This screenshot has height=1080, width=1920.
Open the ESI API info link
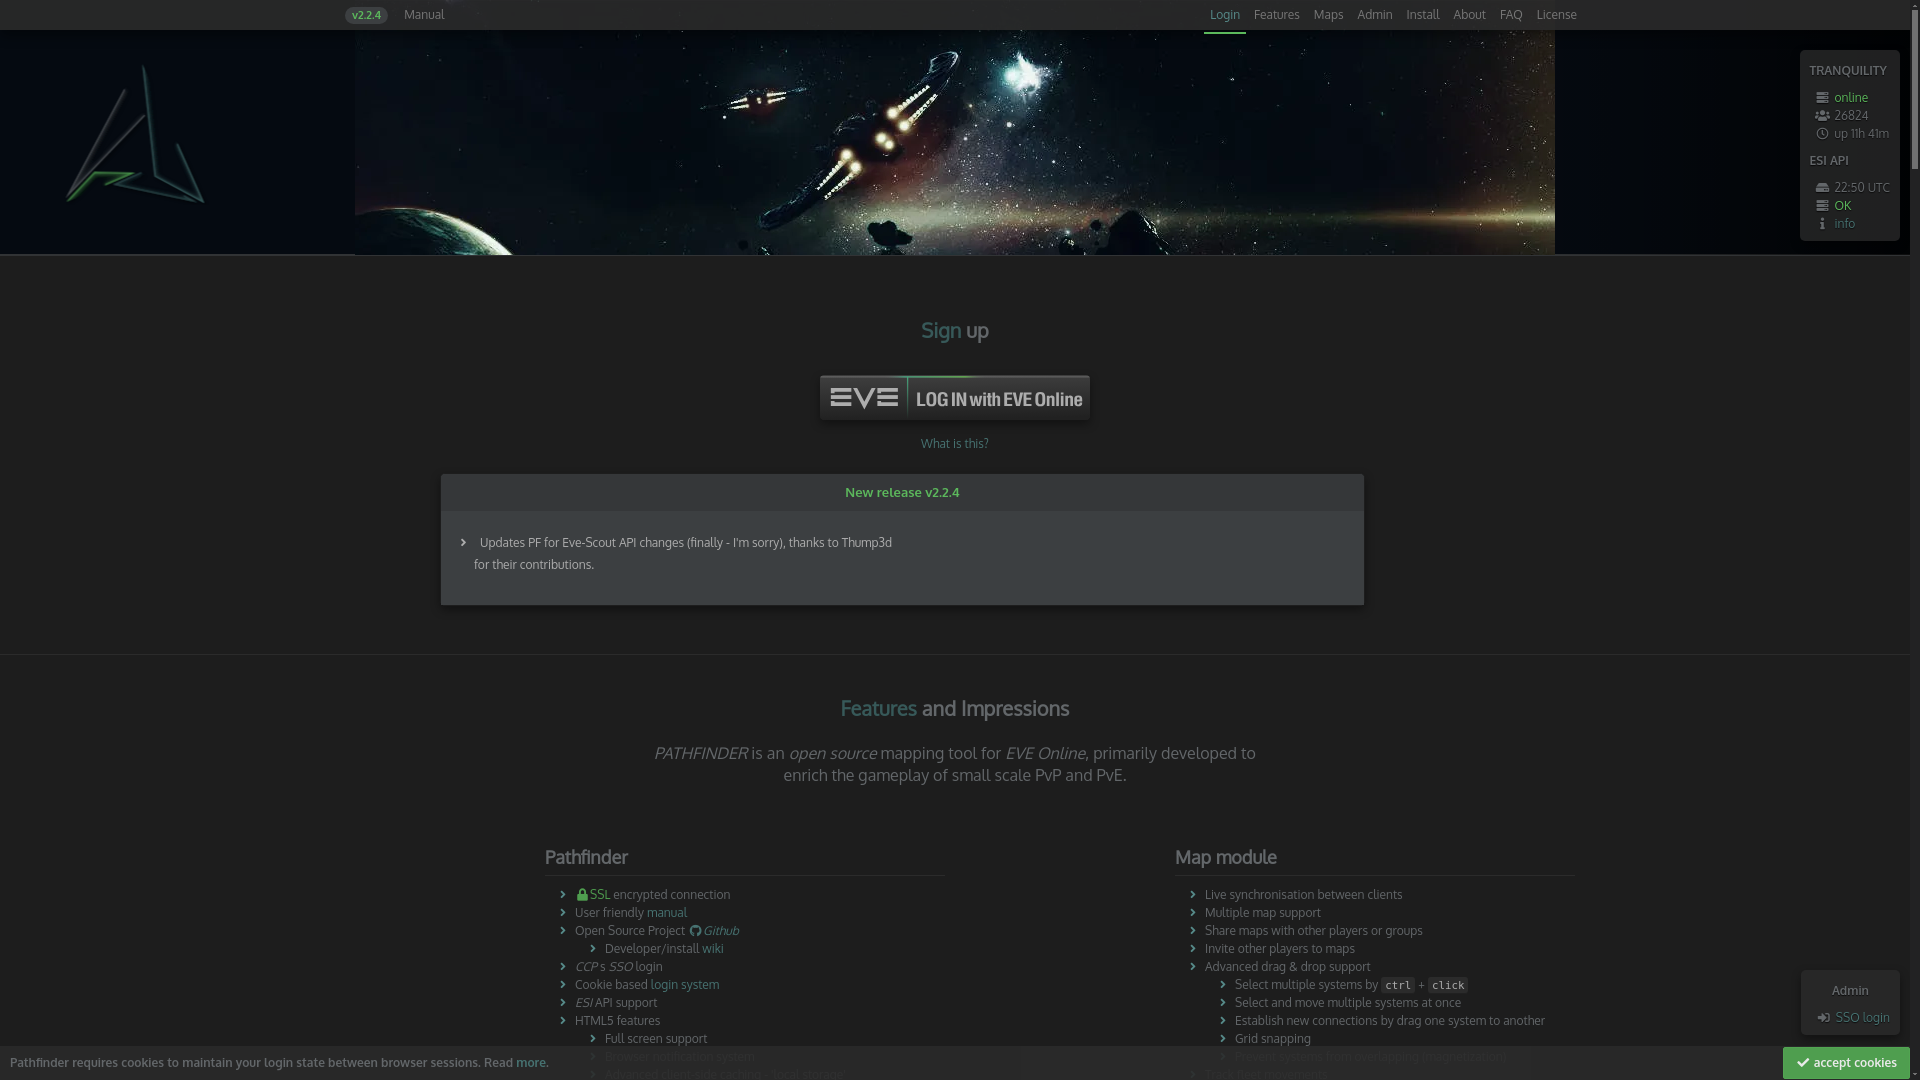pos(1844,224)
